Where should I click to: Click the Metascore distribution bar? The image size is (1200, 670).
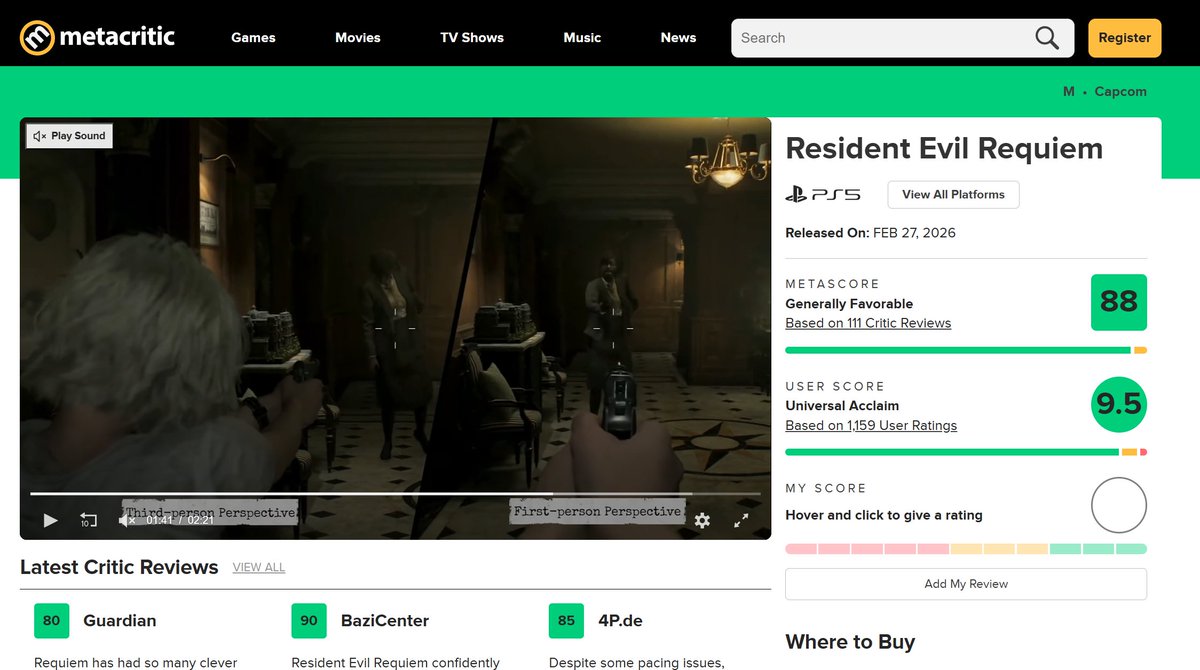pos(966,350)
